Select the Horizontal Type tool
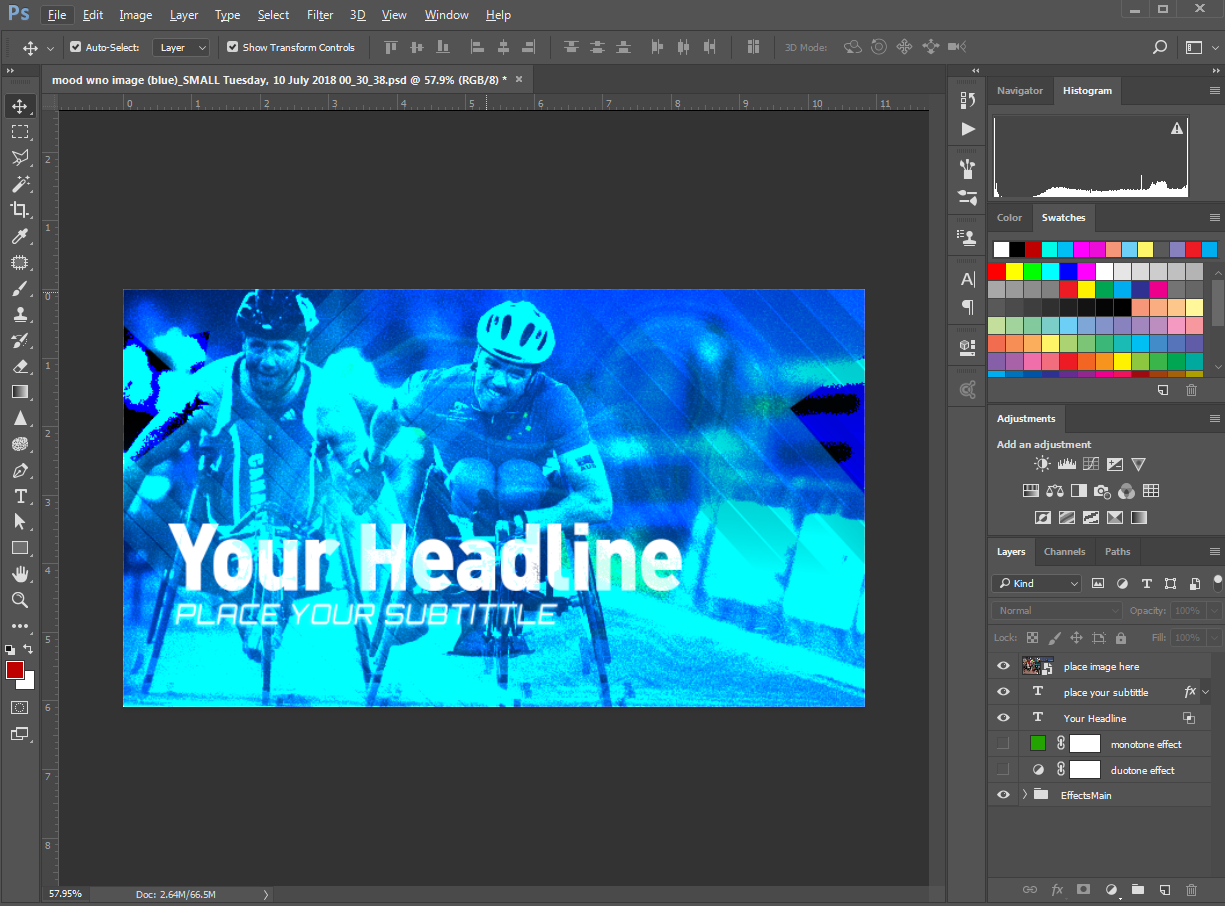The image size is (1225, 906). 20,496
